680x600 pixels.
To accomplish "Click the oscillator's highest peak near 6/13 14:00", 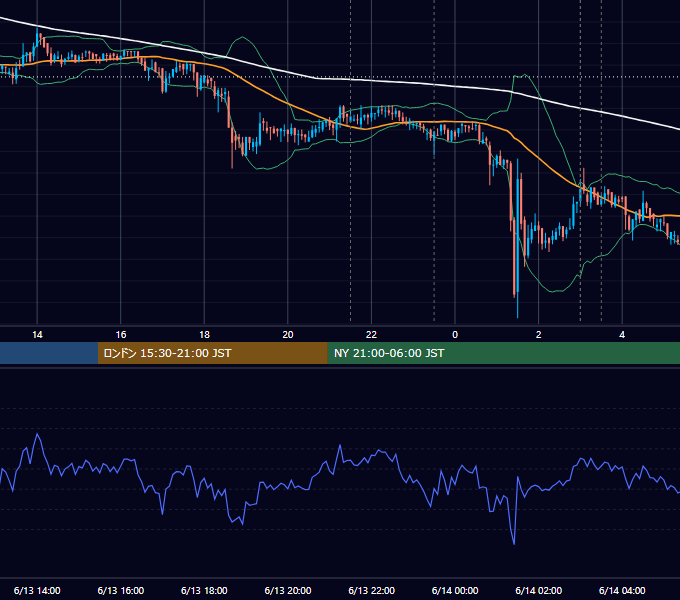I will (x=37, y=434).
